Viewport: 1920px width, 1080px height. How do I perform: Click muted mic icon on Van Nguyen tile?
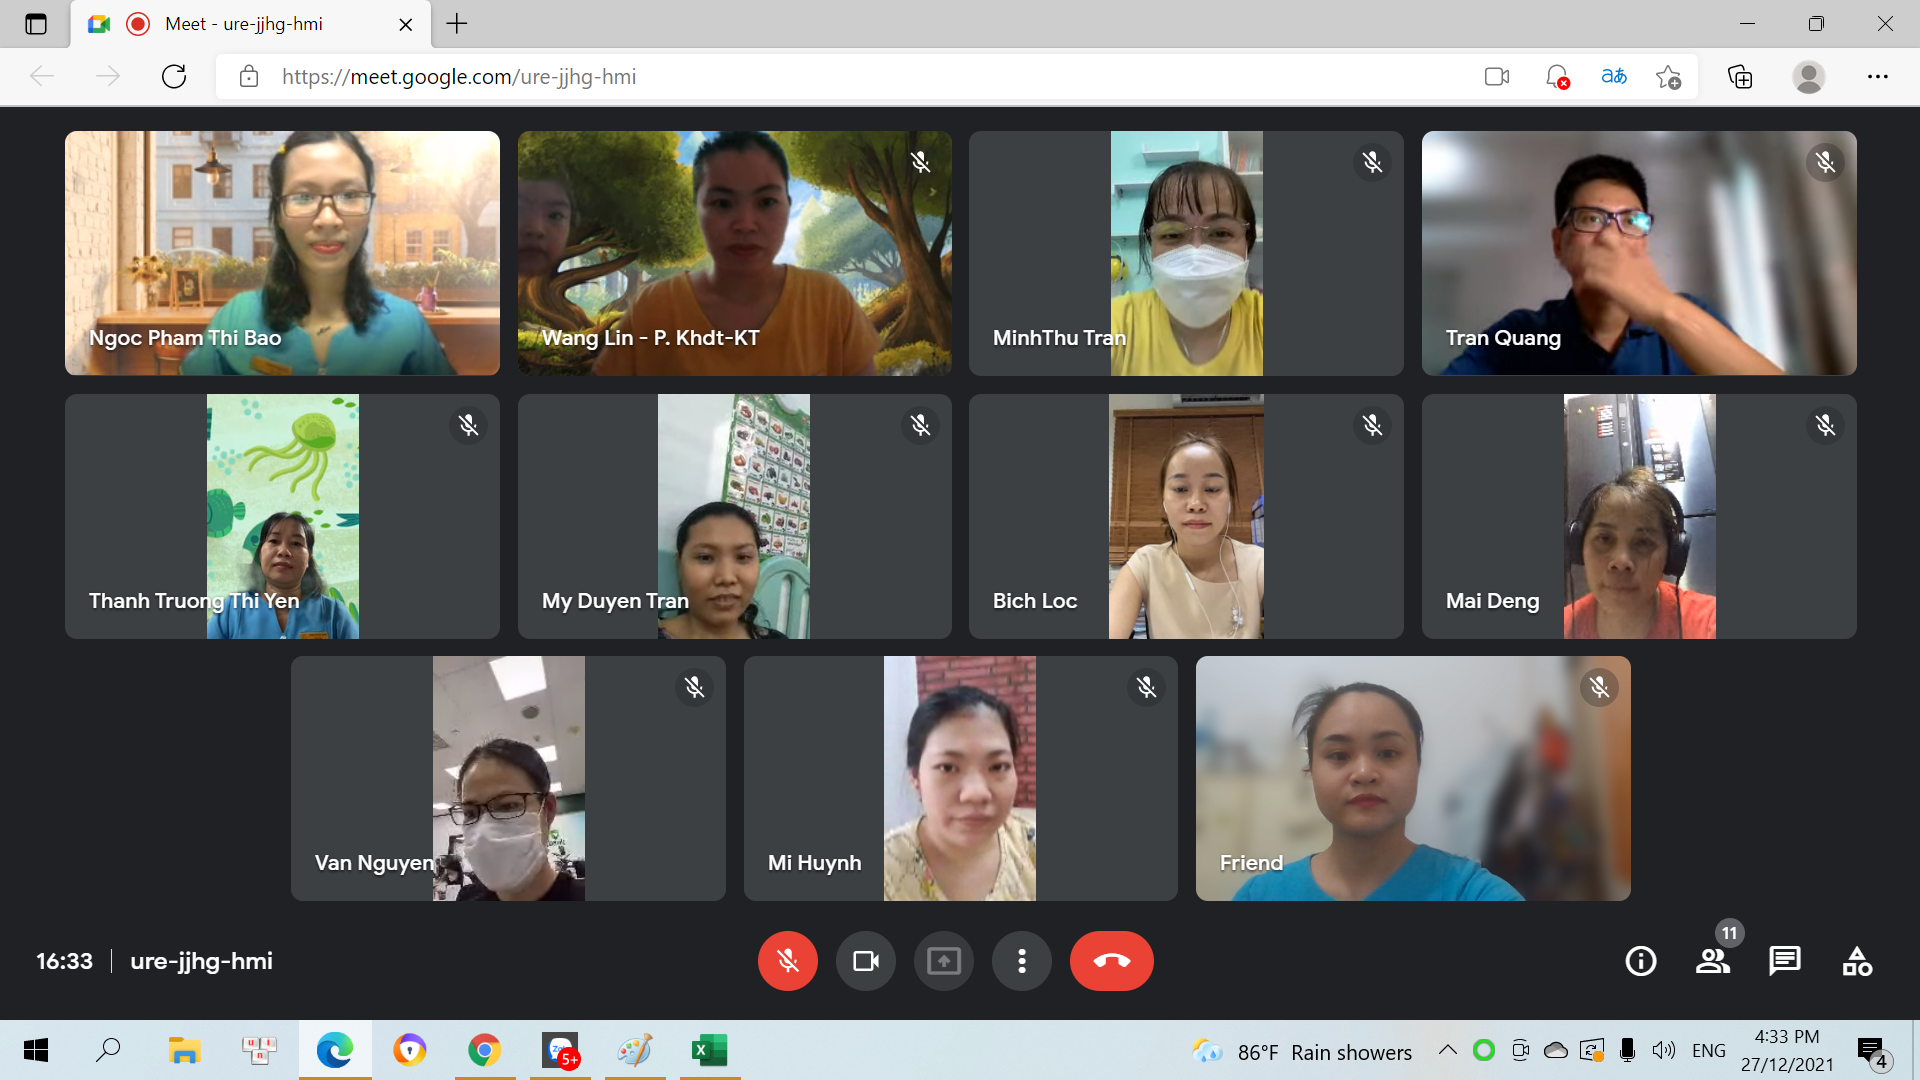tap(694, 687)
